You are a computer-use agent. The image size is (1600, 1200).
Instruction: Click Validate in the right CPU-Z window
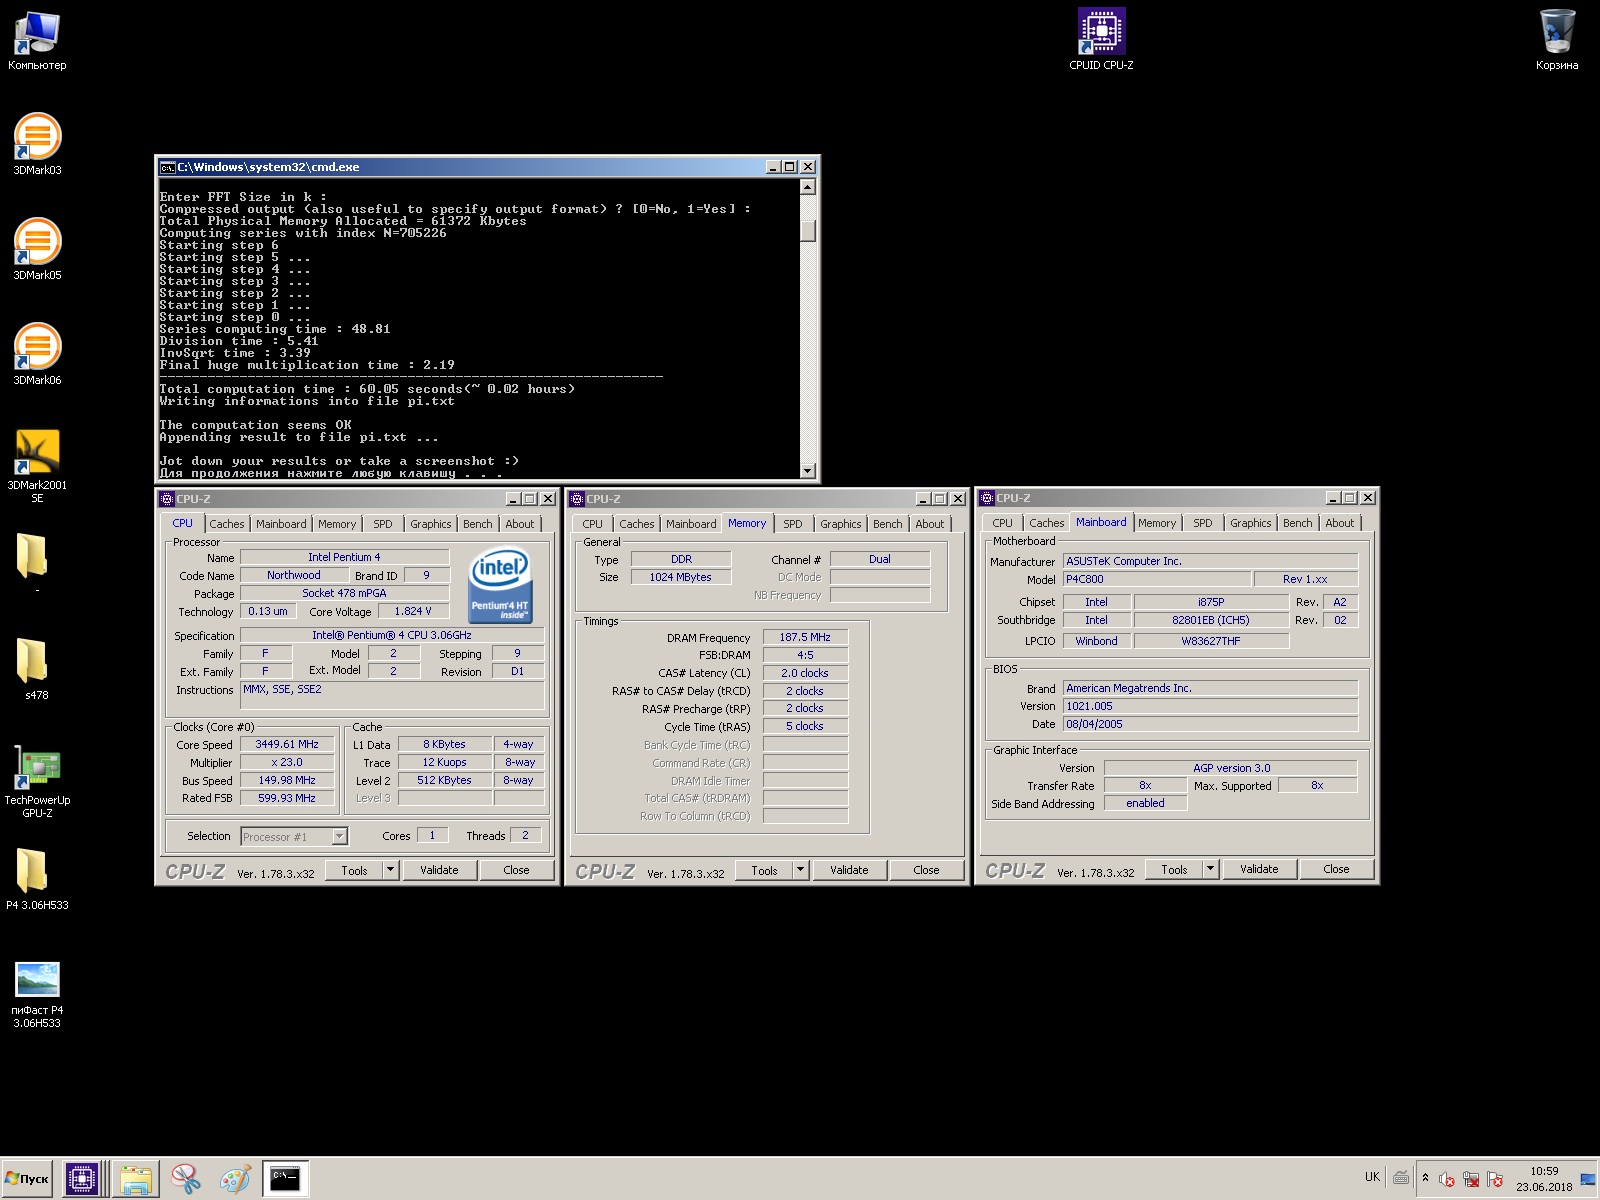coord(1259,869)
